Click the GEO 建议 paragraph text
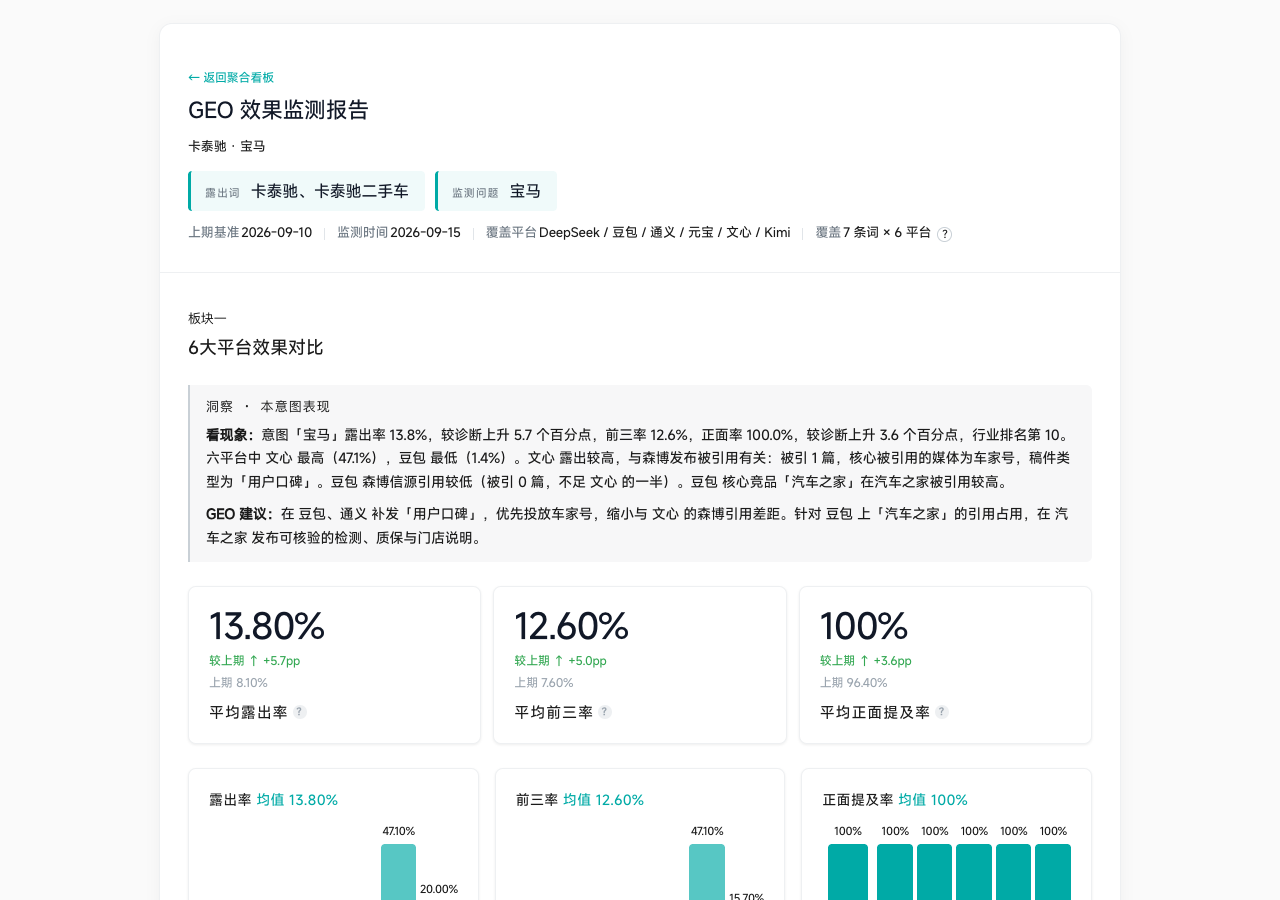1280x900 pixels. (638, 525)
